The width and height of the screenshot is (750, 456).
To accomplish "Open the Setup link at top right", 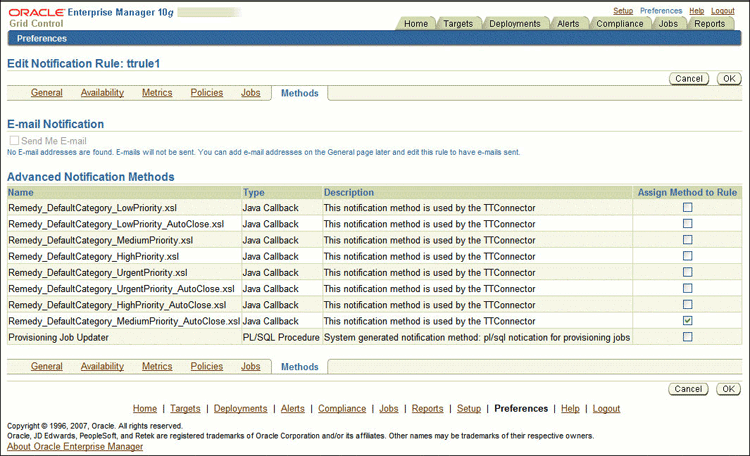I will [x=623, y=10].
